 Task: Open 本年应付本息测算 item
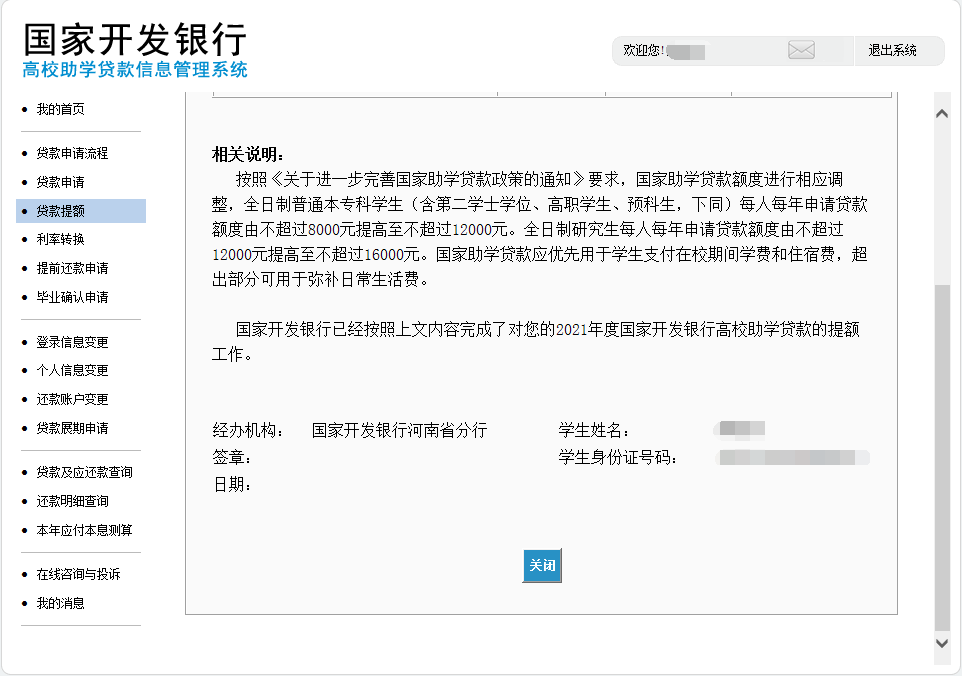(x=84, y=530)
